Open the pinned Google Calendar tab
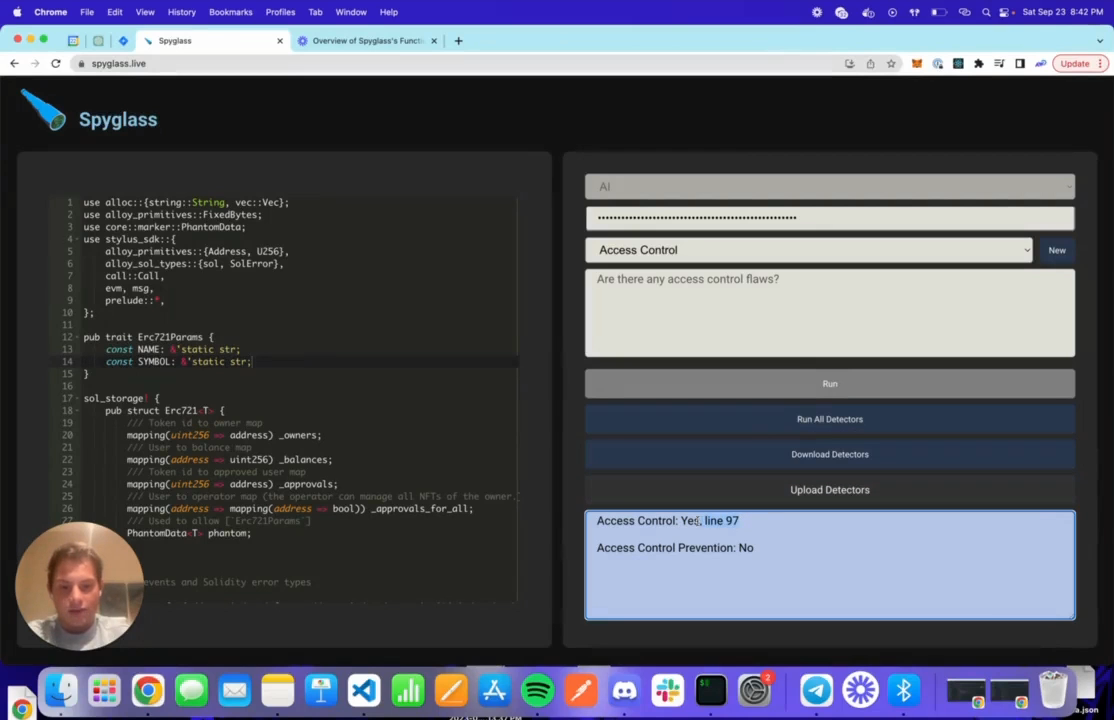 tap(73, 41)
